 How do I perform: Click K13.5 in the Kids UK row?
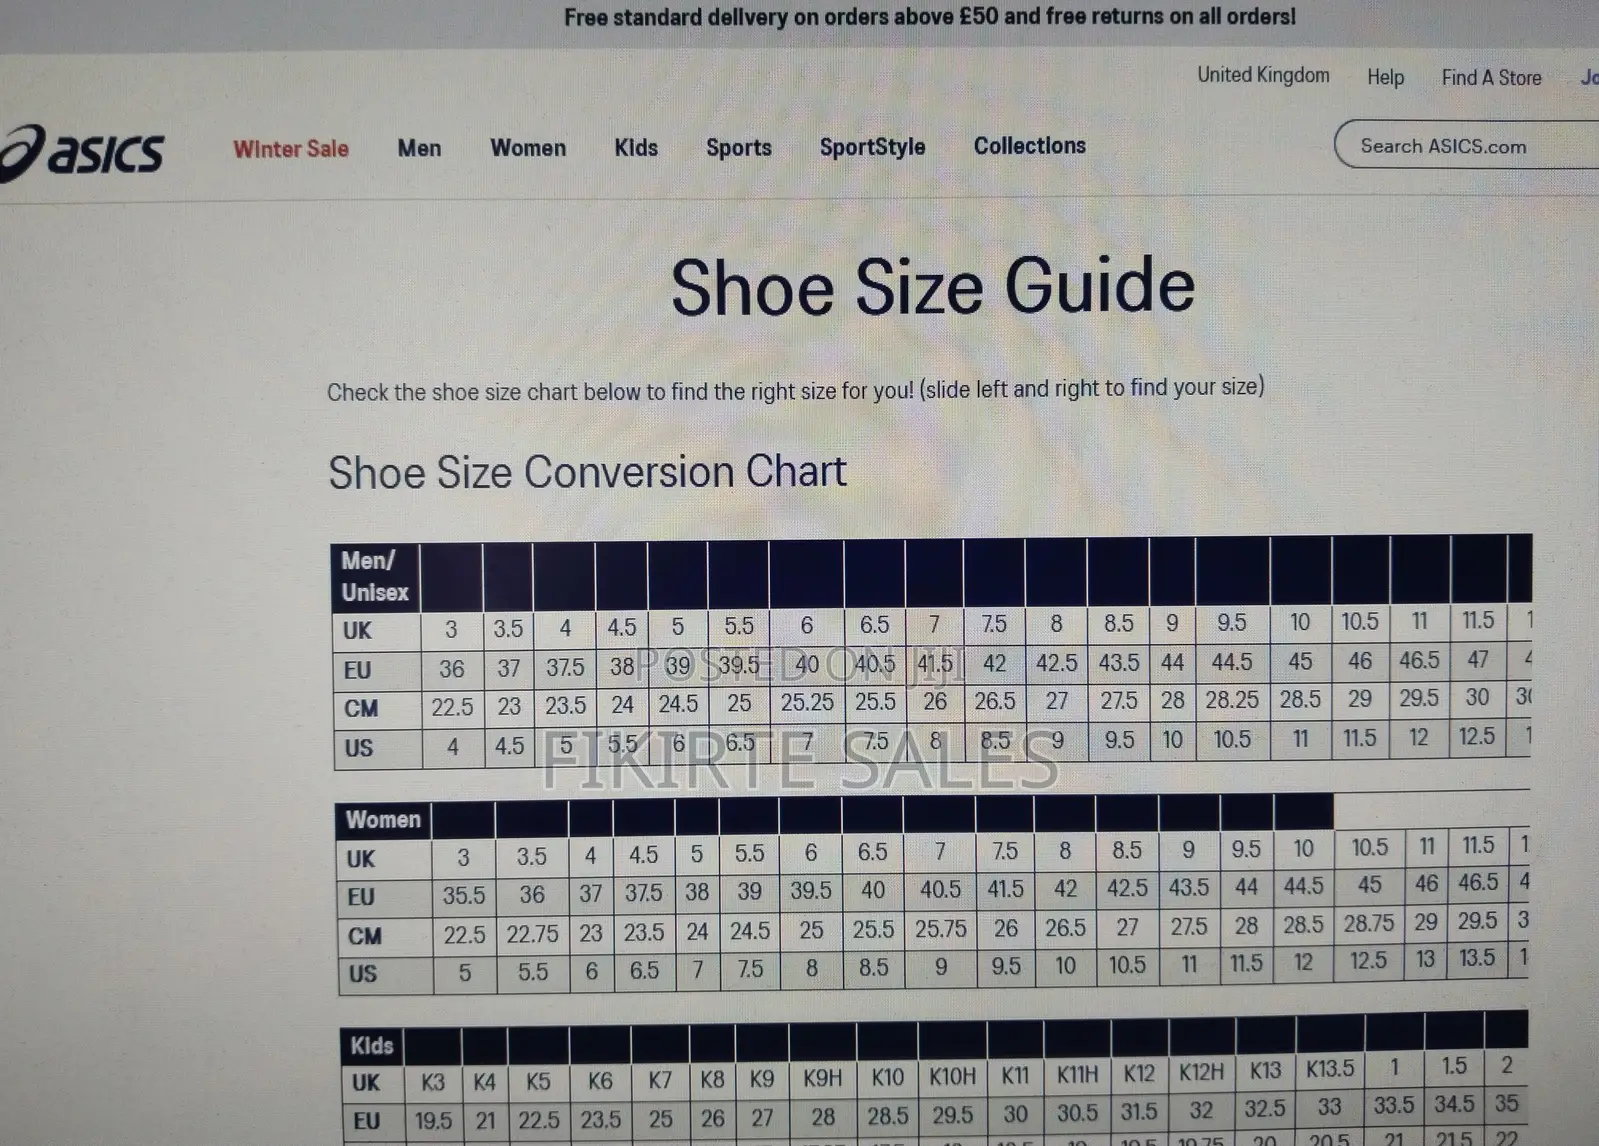coord(1329,1069)
